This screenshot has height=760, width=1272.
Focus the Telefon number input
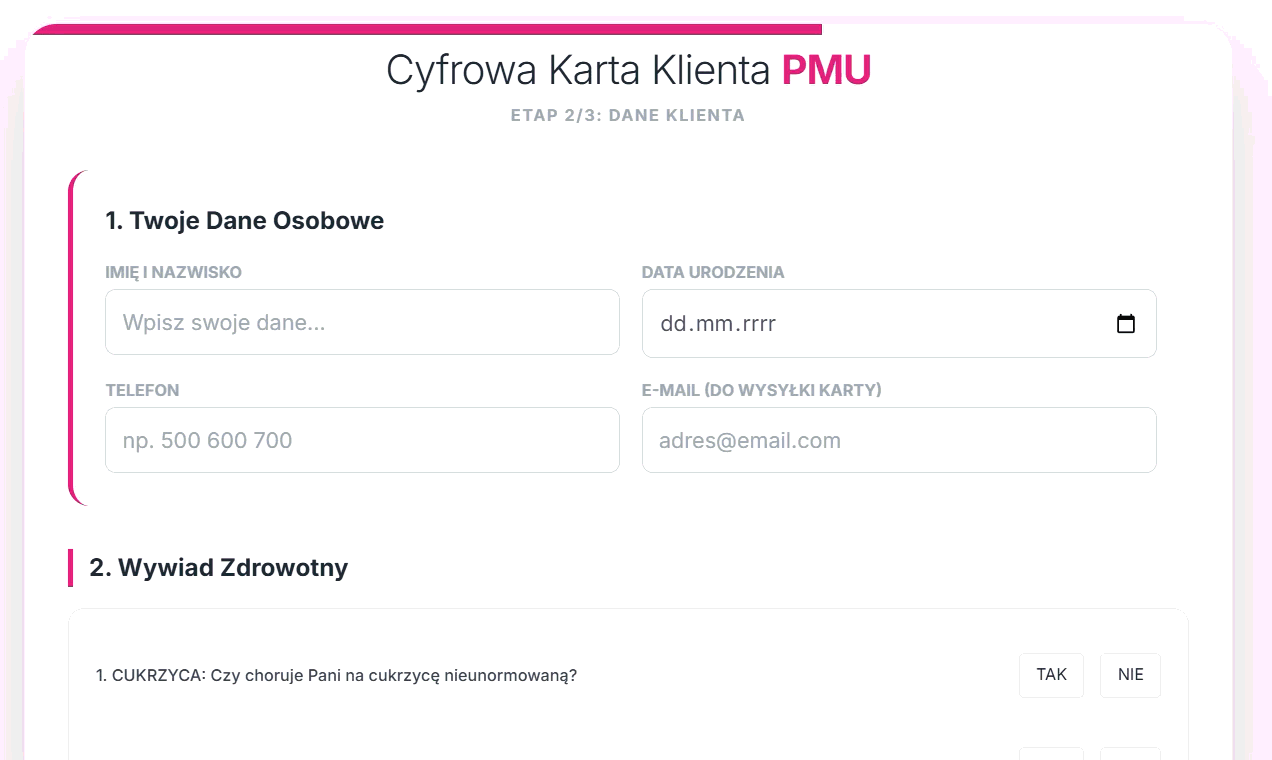pyautogui.click(x=362, y=440)
